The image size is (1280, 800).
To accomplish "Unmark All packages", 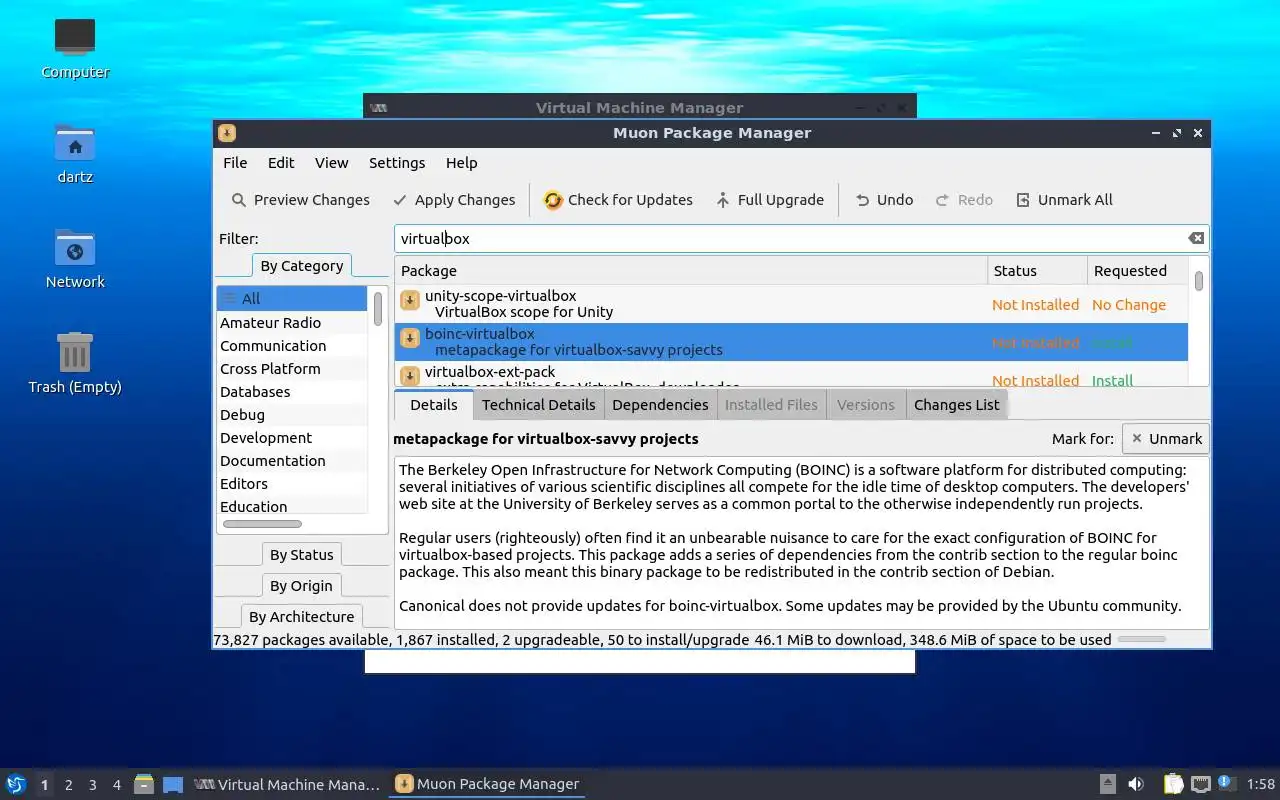I will (1065, 200).
